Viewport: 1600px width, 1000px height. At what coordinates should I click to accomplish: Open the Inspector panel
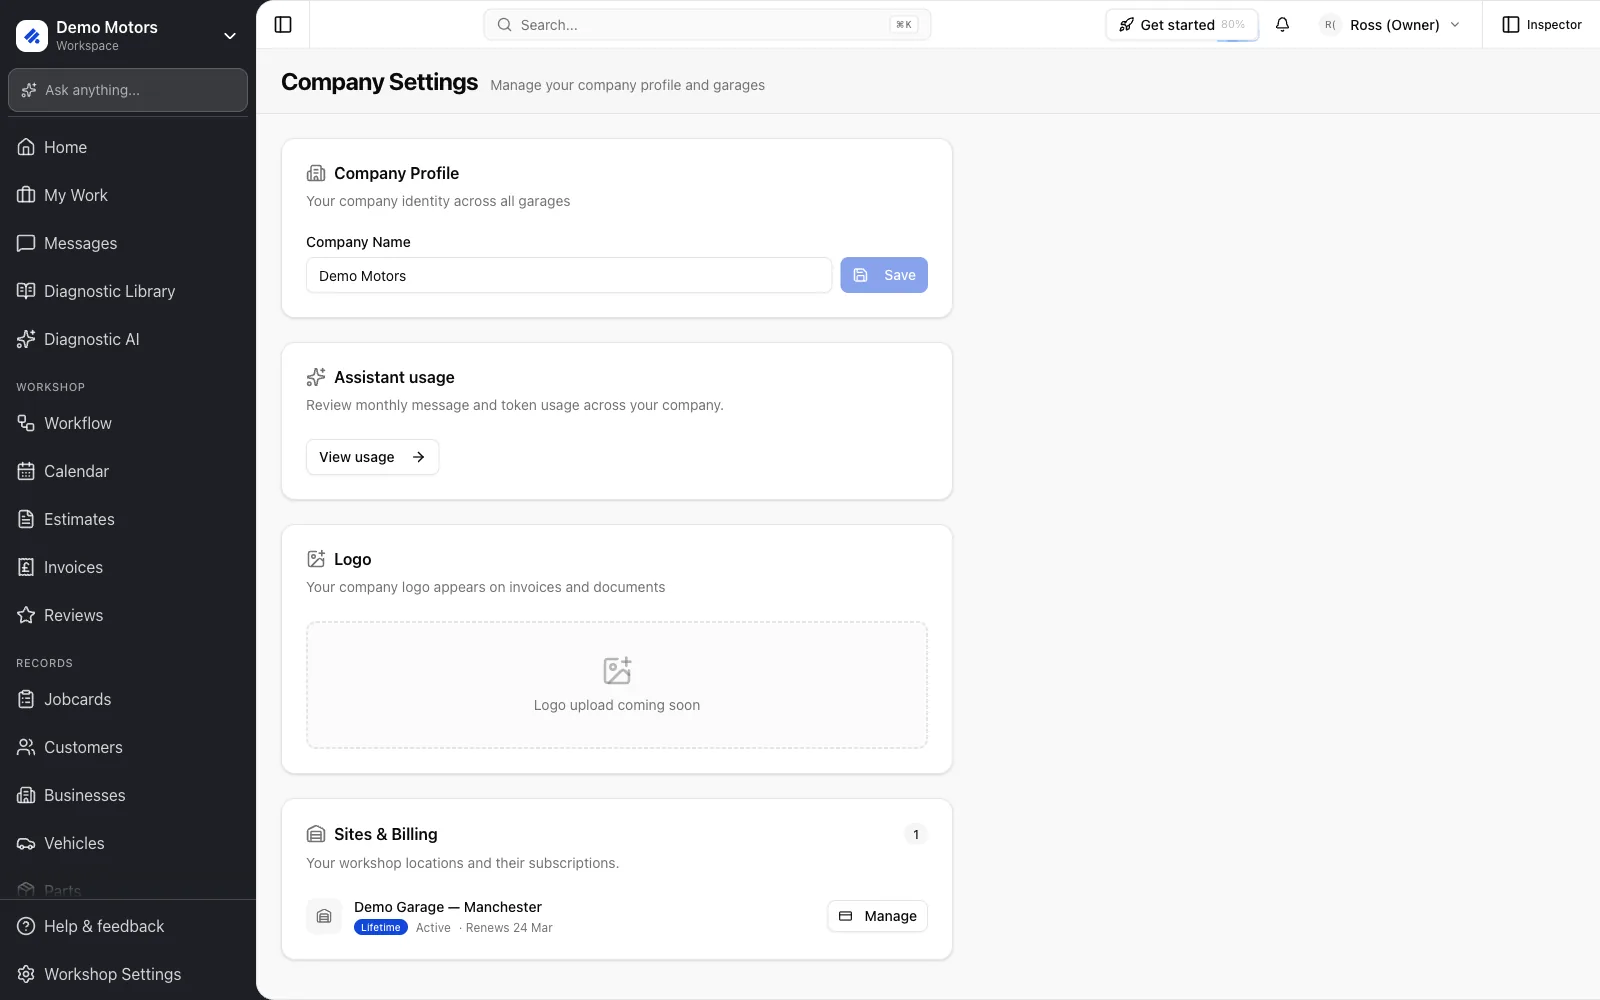click(1542, 25)
